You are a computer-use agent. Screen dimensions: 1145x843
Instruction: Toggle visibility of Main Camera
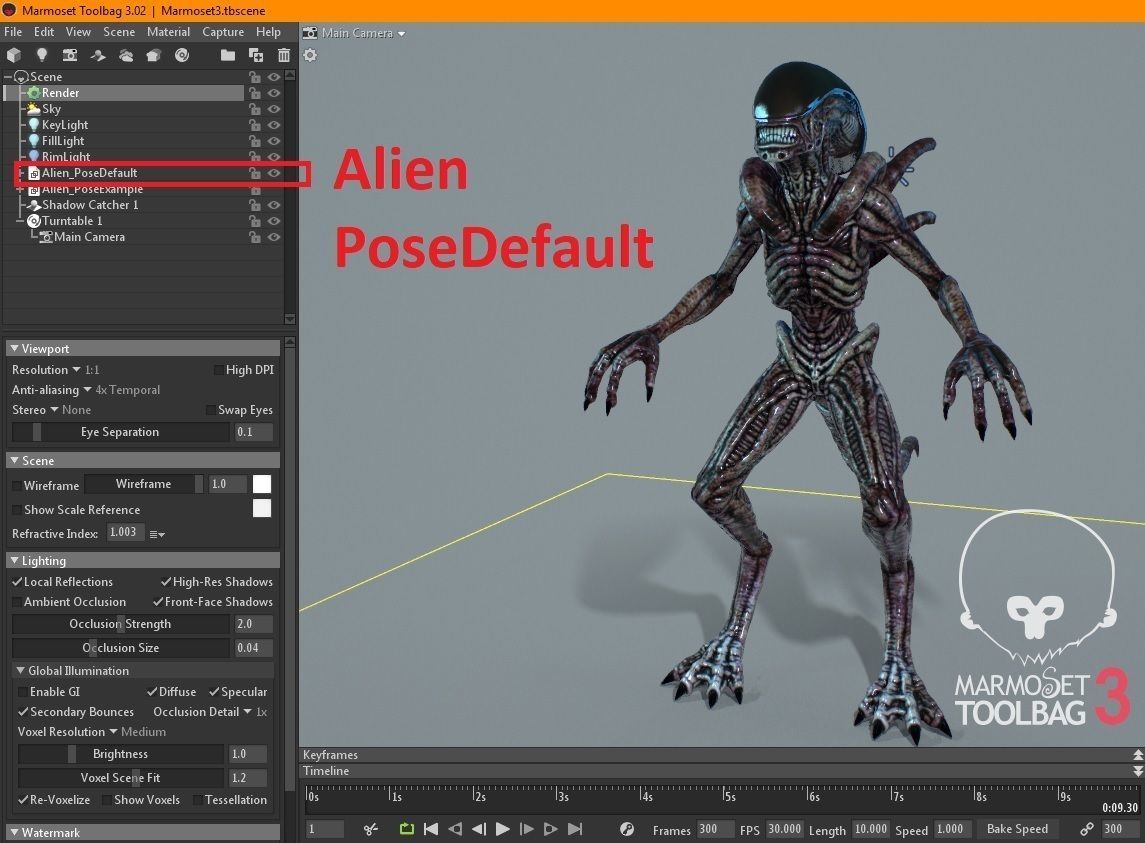[x=274, y=237]
